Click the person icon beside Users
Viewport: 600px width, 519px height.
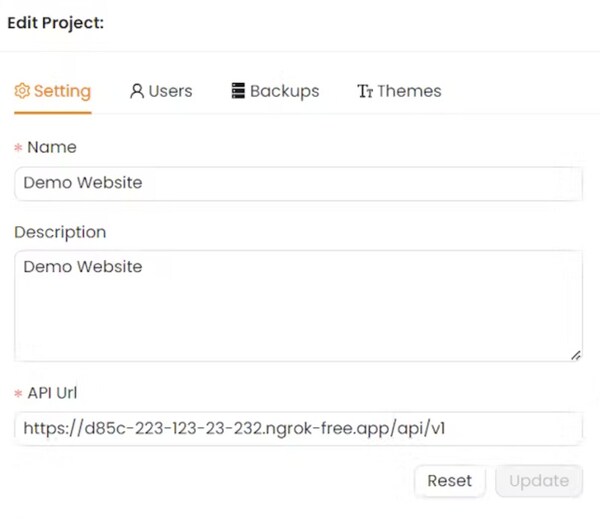pos(137,91)
